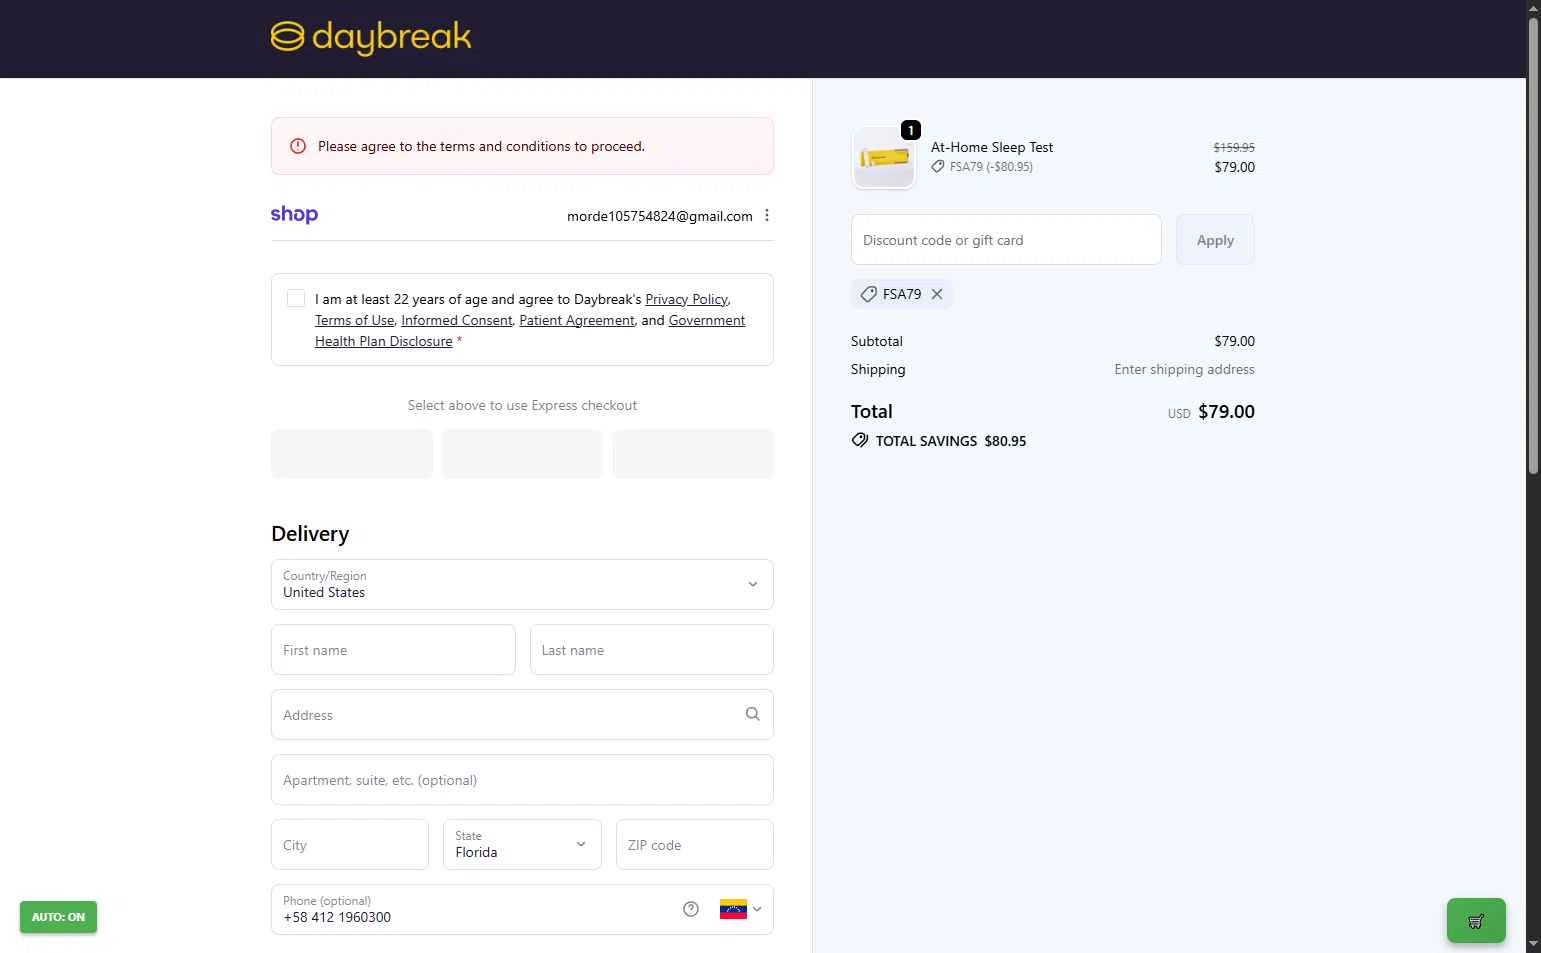Click 'Select above to use Express checkout' text
Image resolution: width=1541 pixels, height=953 pixels.
[522, 405]
